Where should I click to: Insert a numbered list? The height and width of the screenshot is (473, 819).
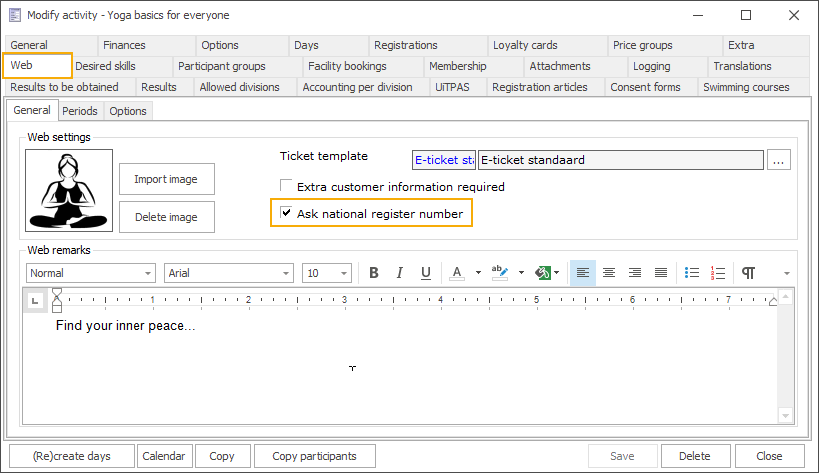click(x=718, y=273)
